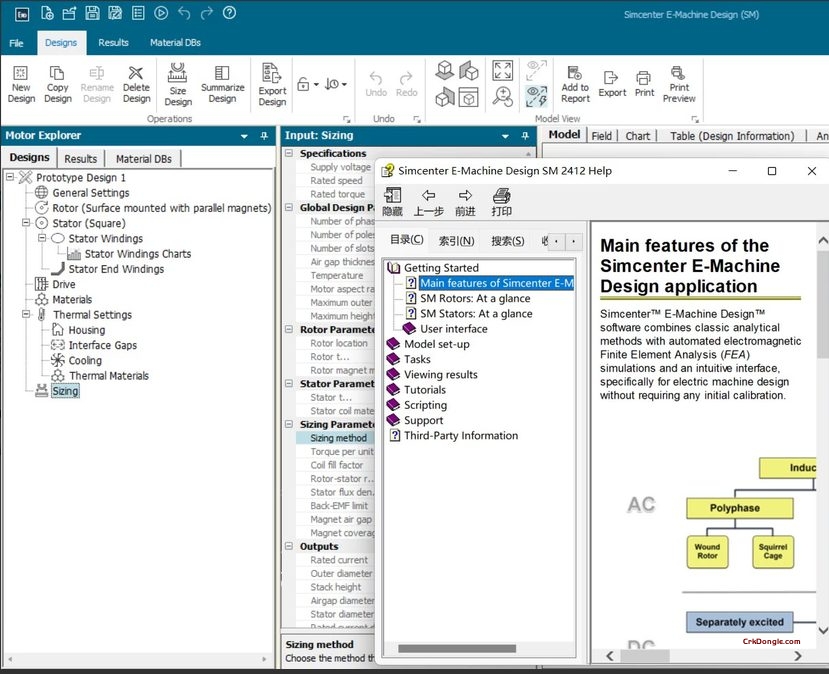Pin the Motor Explorer panel
The height and width of the screenshot is (674, 829).
tap(264, 136)
